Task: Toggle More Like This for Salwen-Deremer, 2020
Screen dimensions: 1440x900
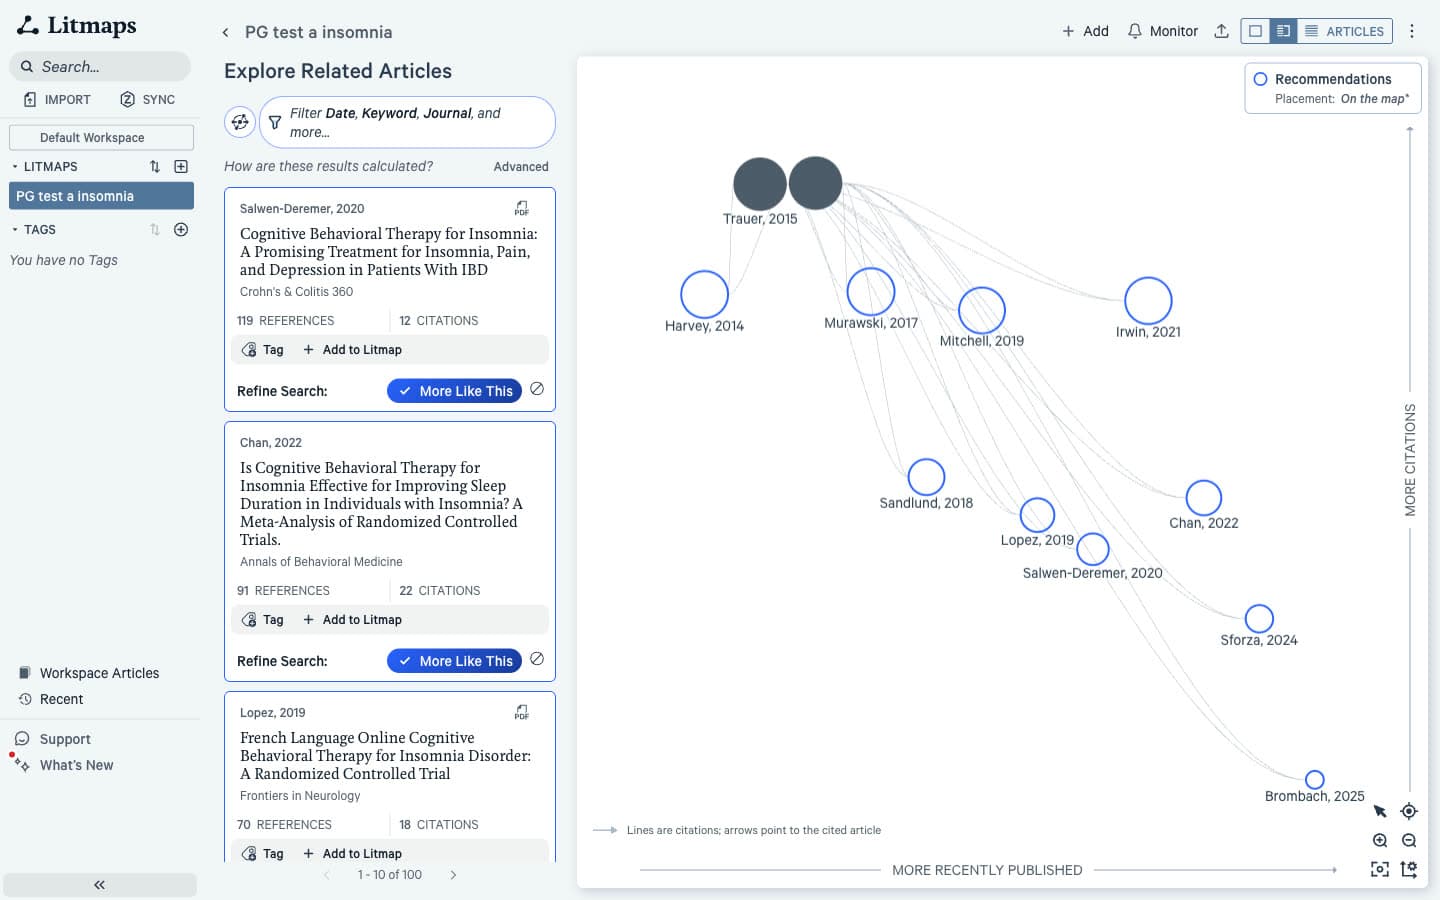Action: (x=455, y=391)
